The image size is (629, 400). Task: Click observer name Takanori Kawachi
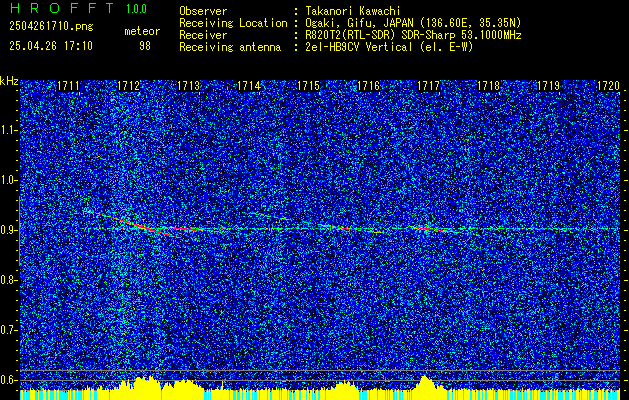(x=353, y=11)
